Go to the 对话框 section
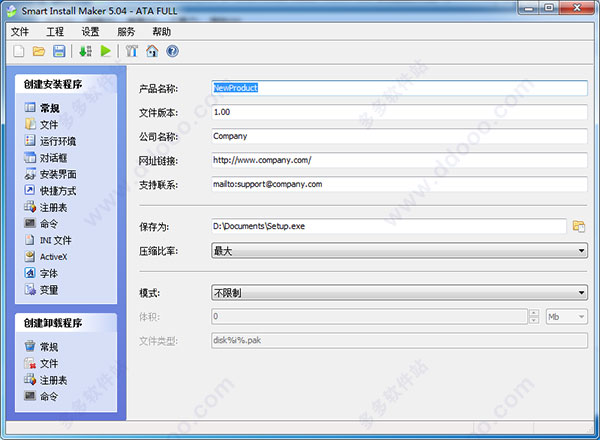Screen dimensions: 600x440 click(x=46, y=157)
